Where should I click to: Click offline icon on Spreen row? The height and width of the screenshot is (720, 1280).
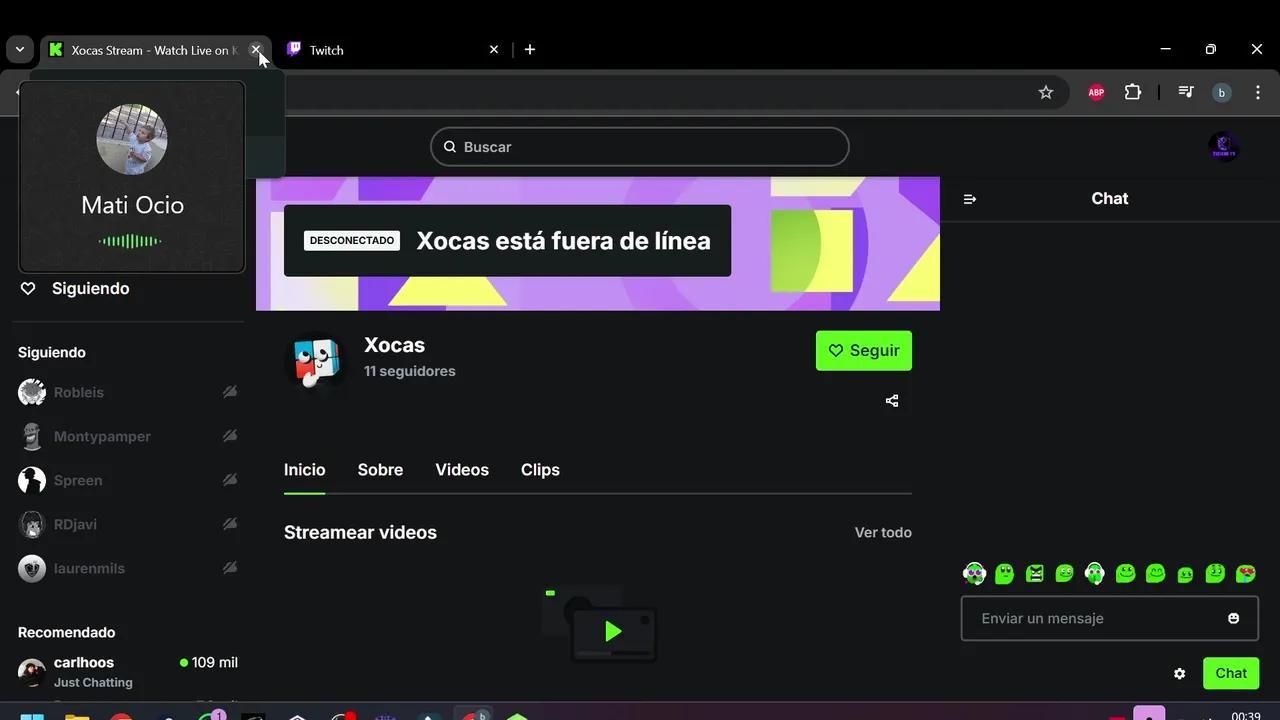point(230,480)
